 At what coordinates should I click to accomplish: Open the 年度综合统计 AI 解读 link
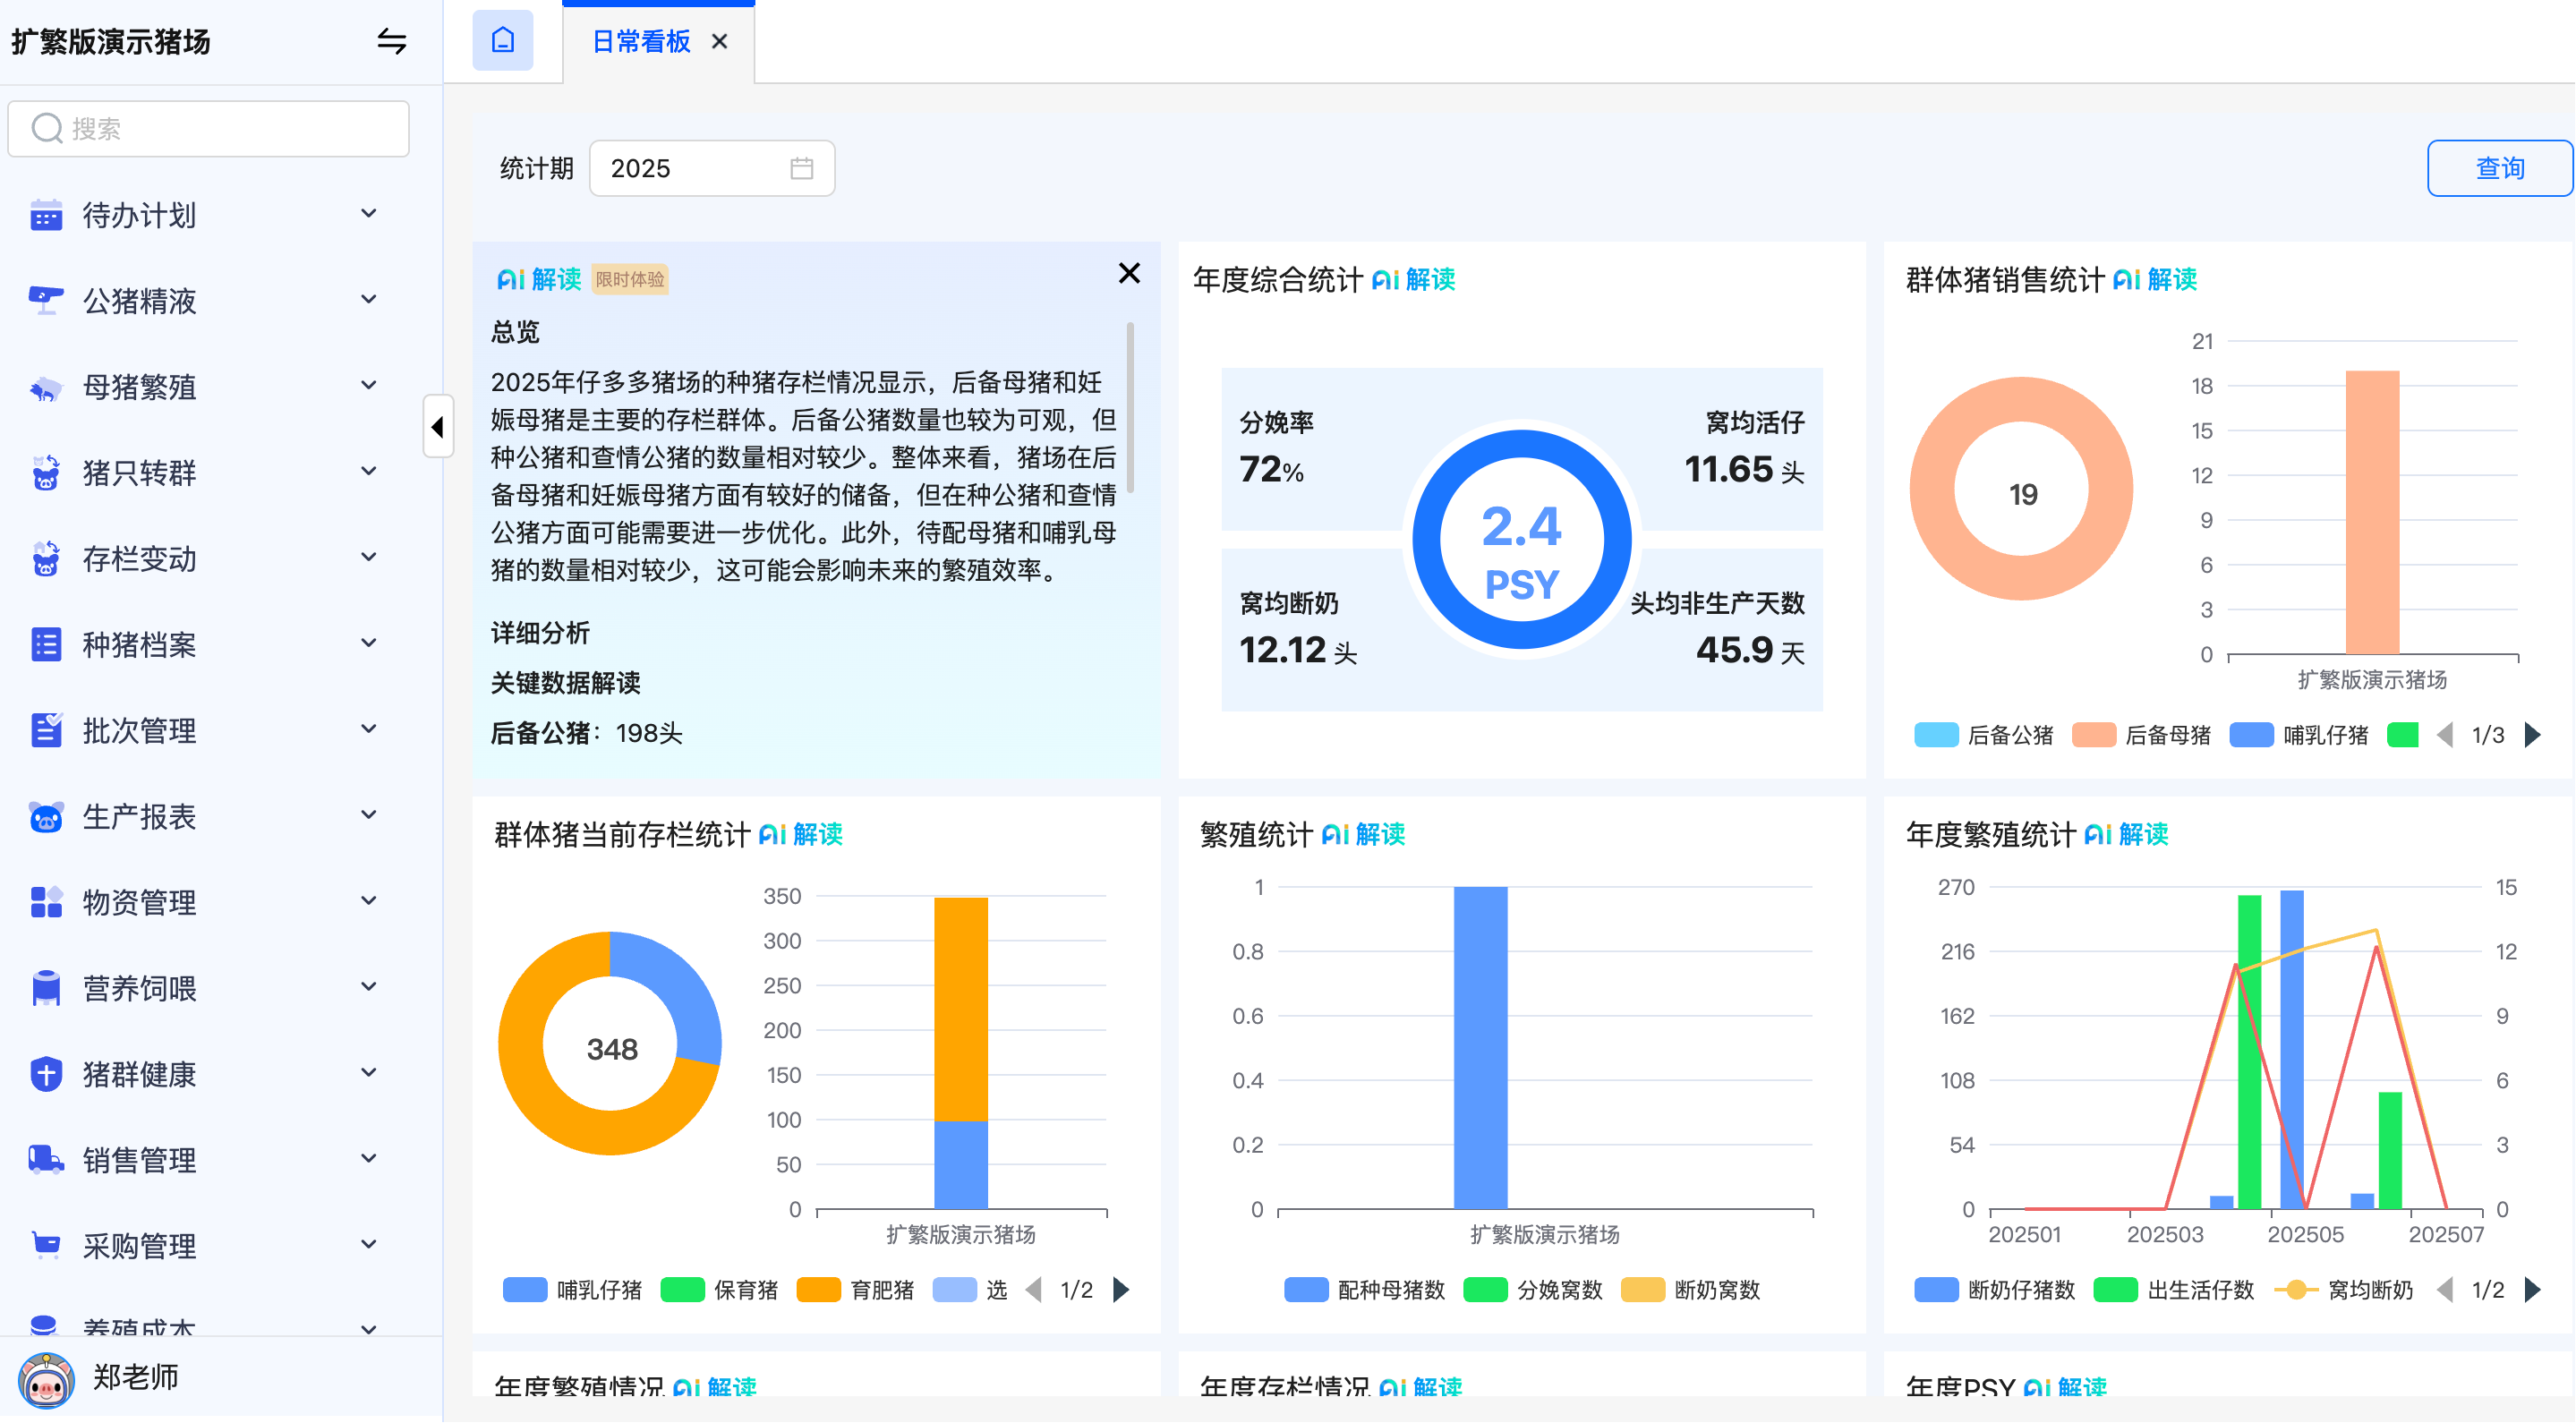pyautogui.click(x=1412, y=280)
